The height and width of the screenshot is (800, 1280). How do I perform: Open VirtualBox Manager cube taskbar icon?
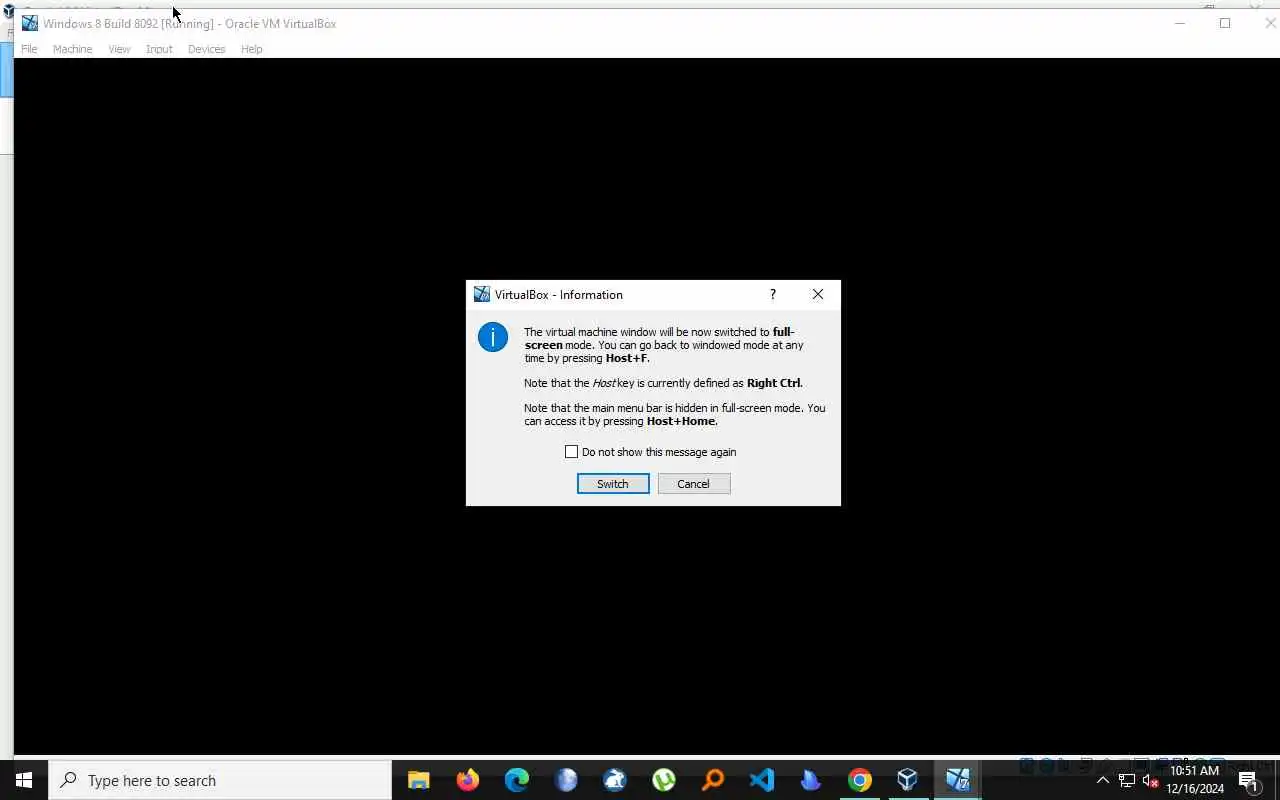pos(907,780)
